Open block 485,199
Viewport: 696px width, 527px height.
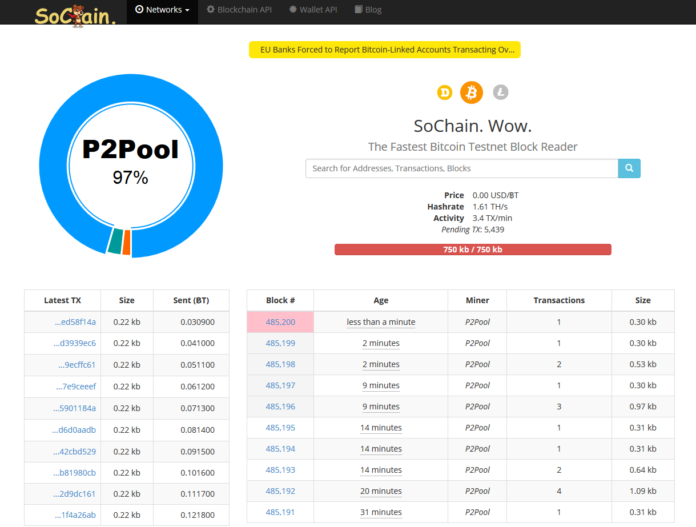(280, 343)
